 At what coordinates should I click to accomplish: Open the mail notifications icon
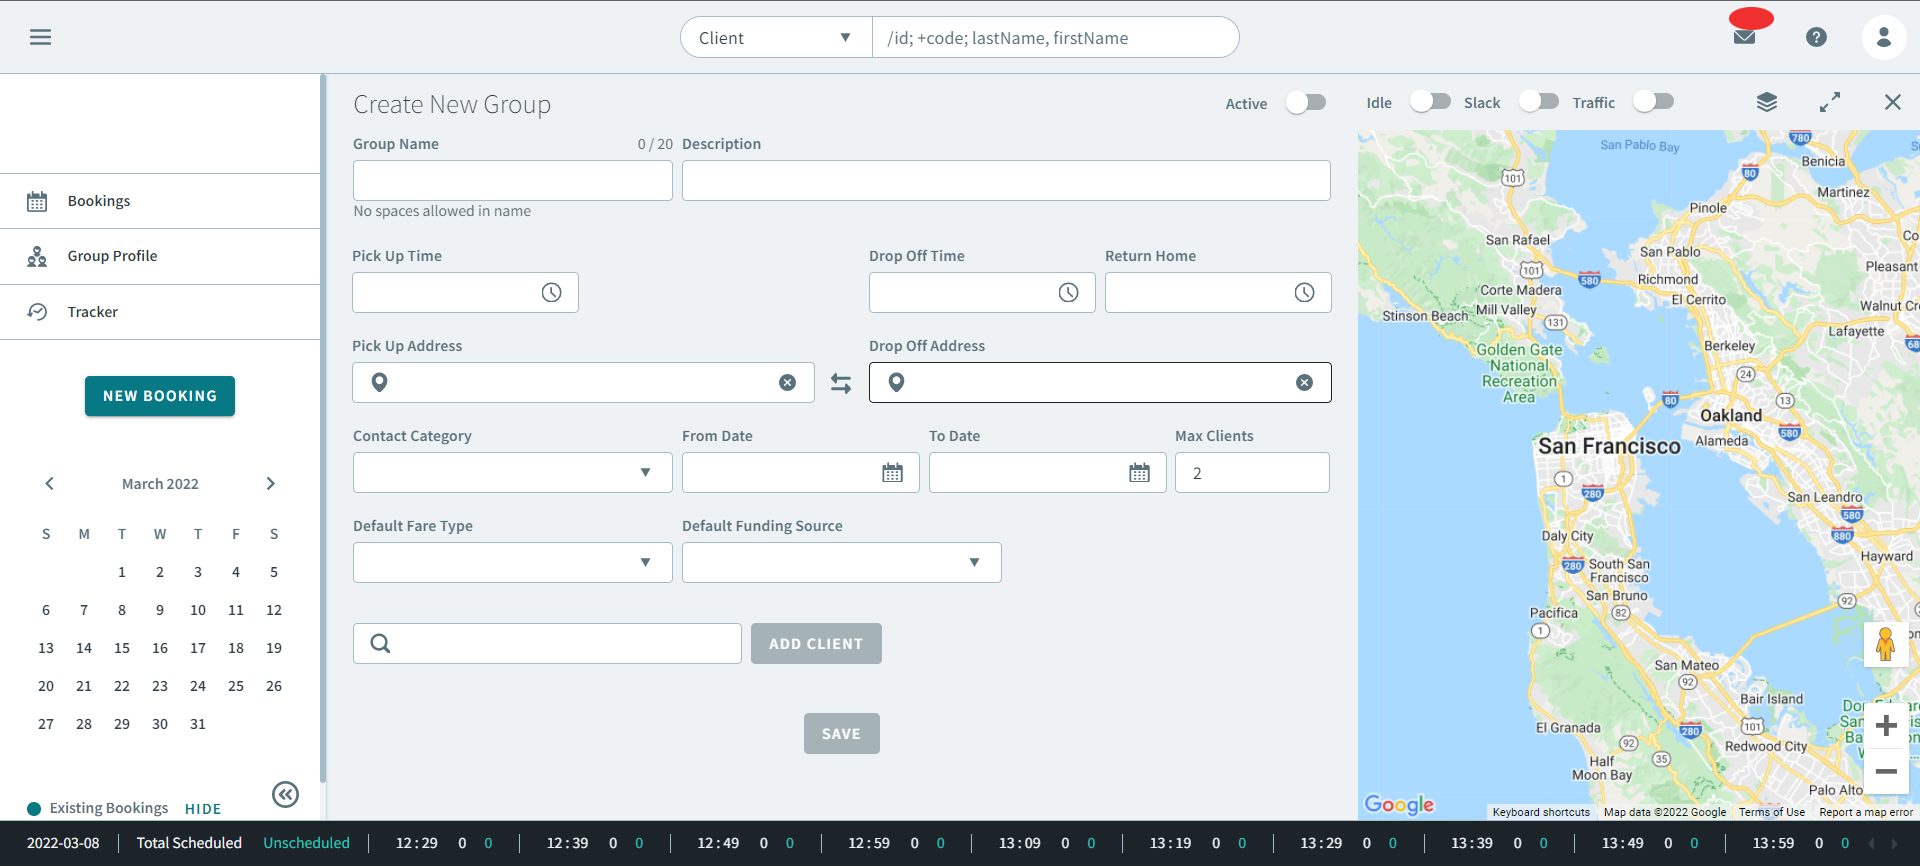[1744, 37]
